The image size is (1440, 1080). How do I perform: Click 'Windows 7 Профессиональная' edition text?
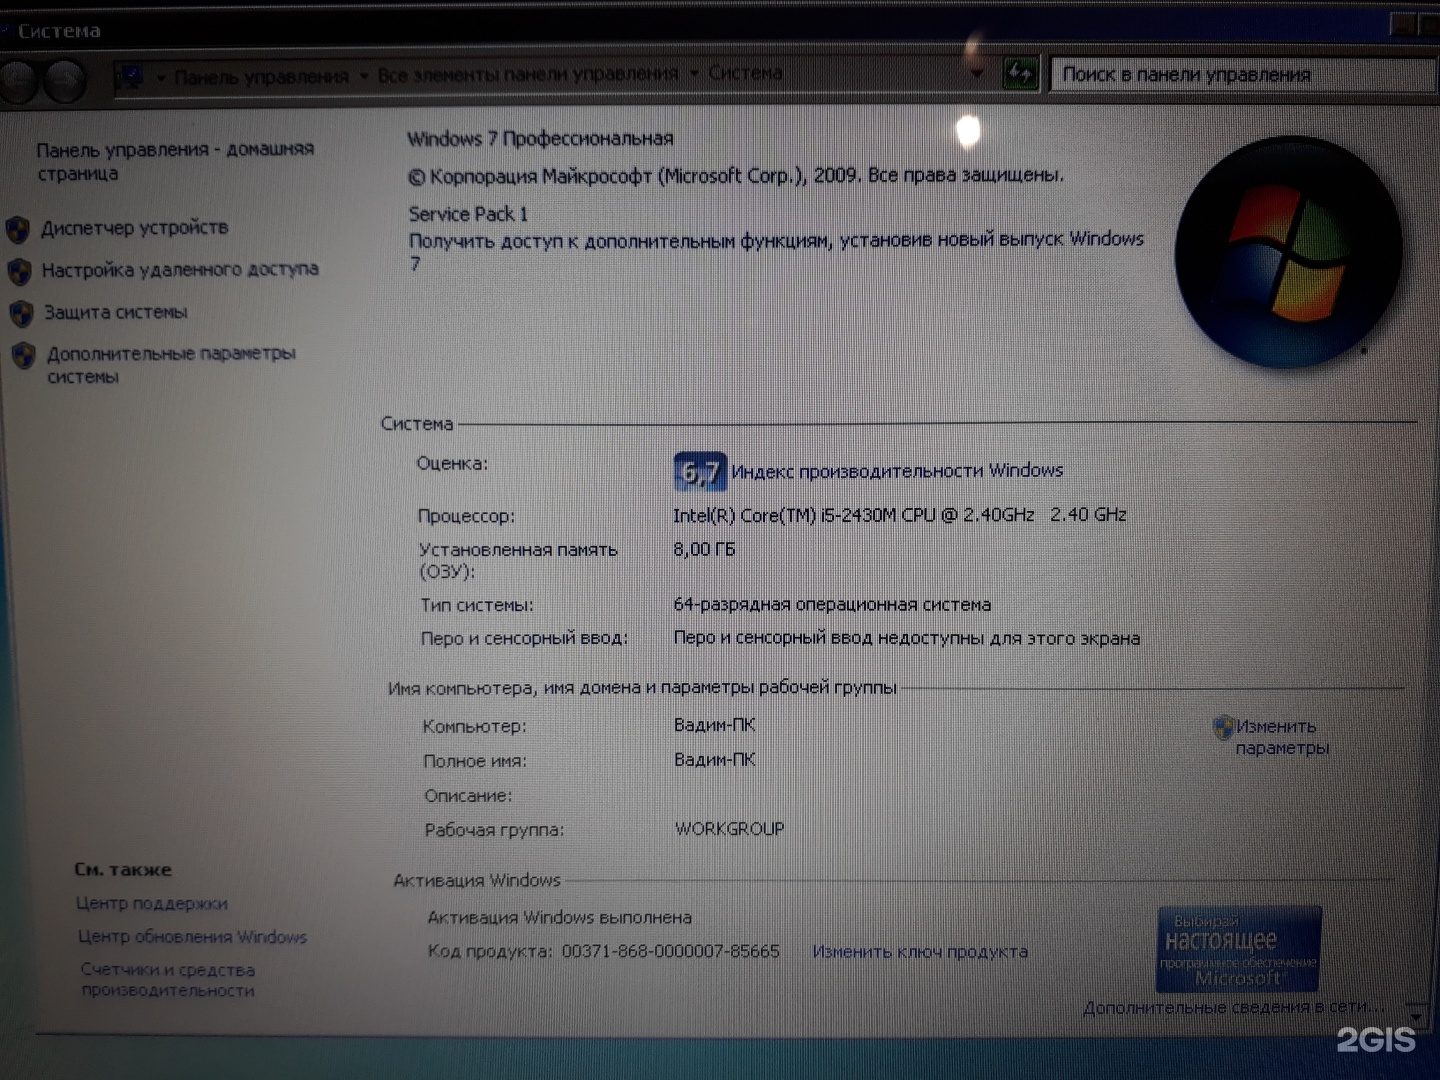540,138
